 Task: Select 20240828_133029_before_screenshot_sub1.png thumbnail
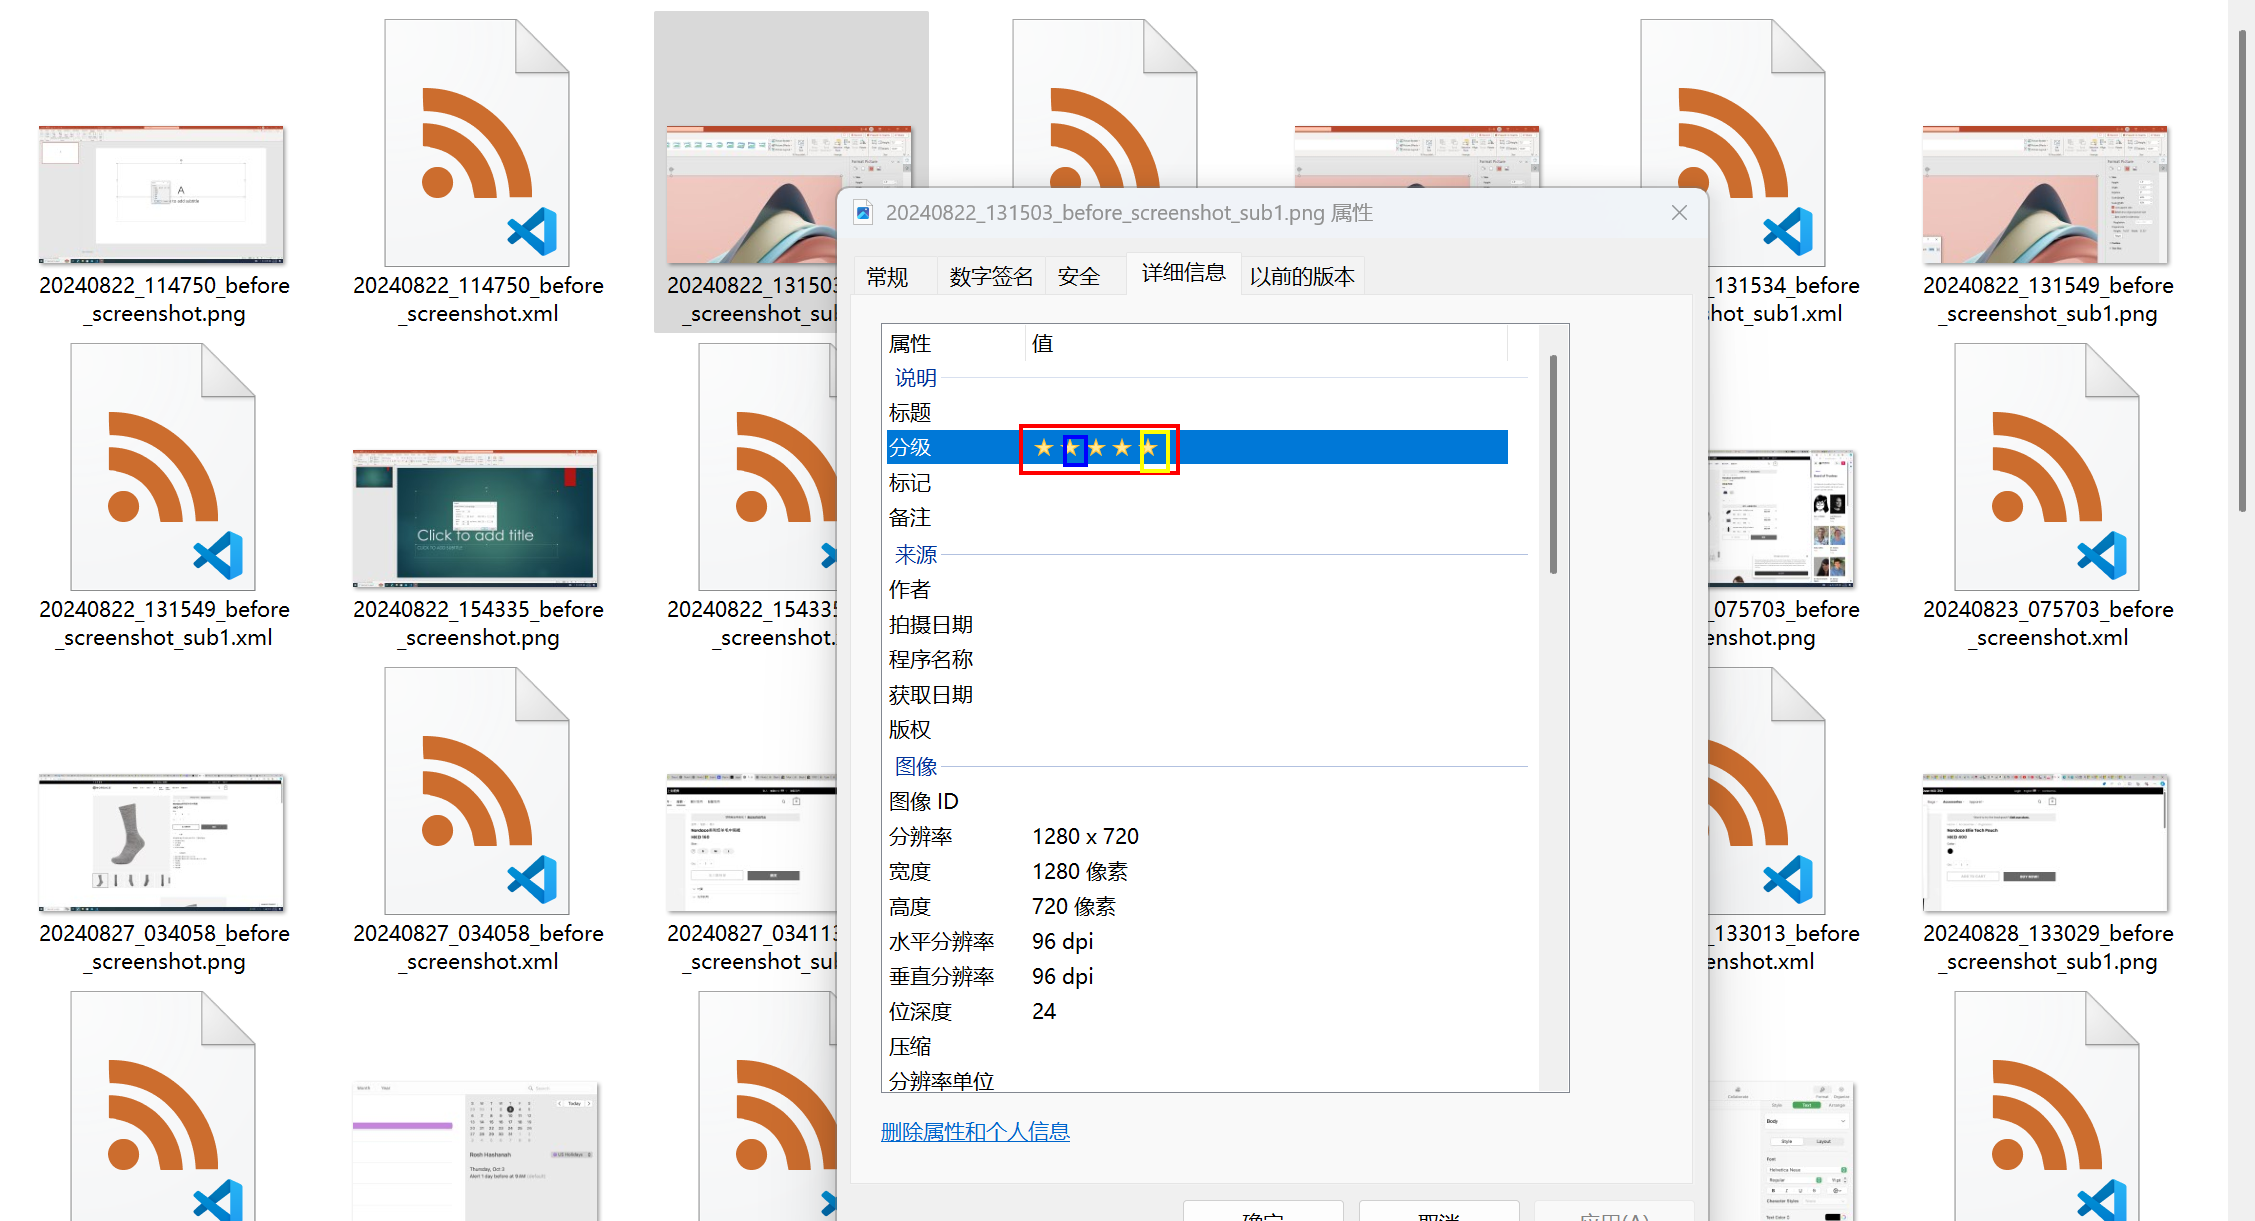click(x=2045, y=842)
